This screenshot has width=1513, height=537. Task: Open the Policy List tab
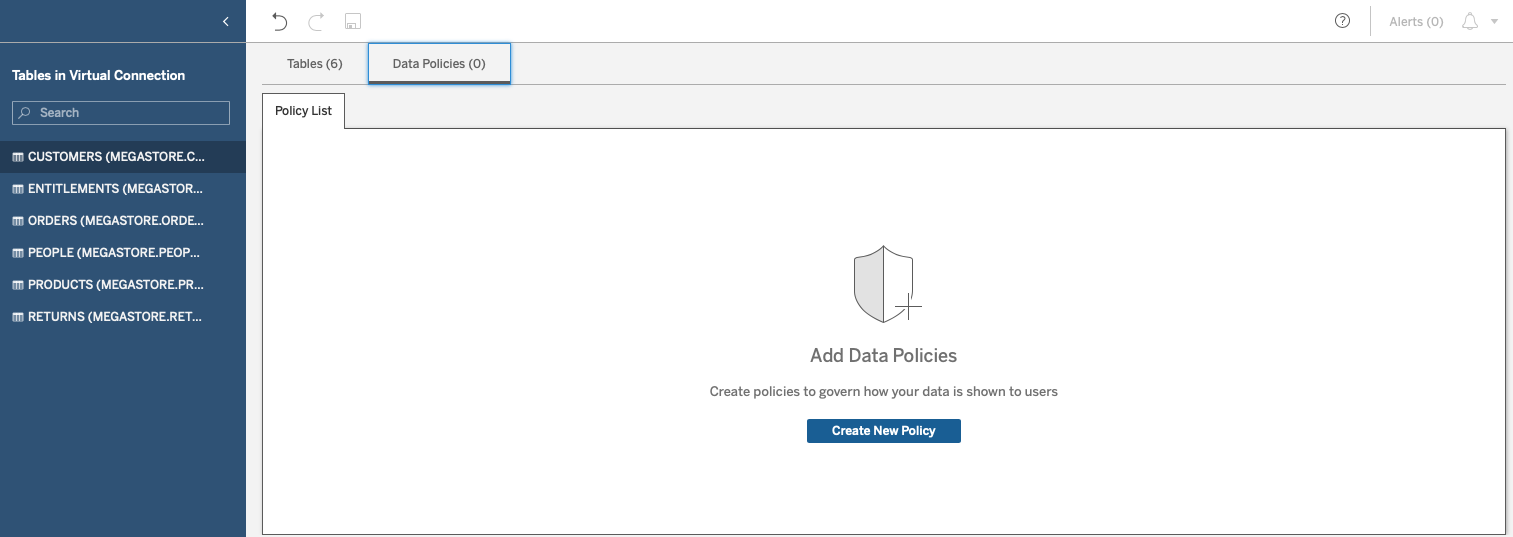coord(303,111)
